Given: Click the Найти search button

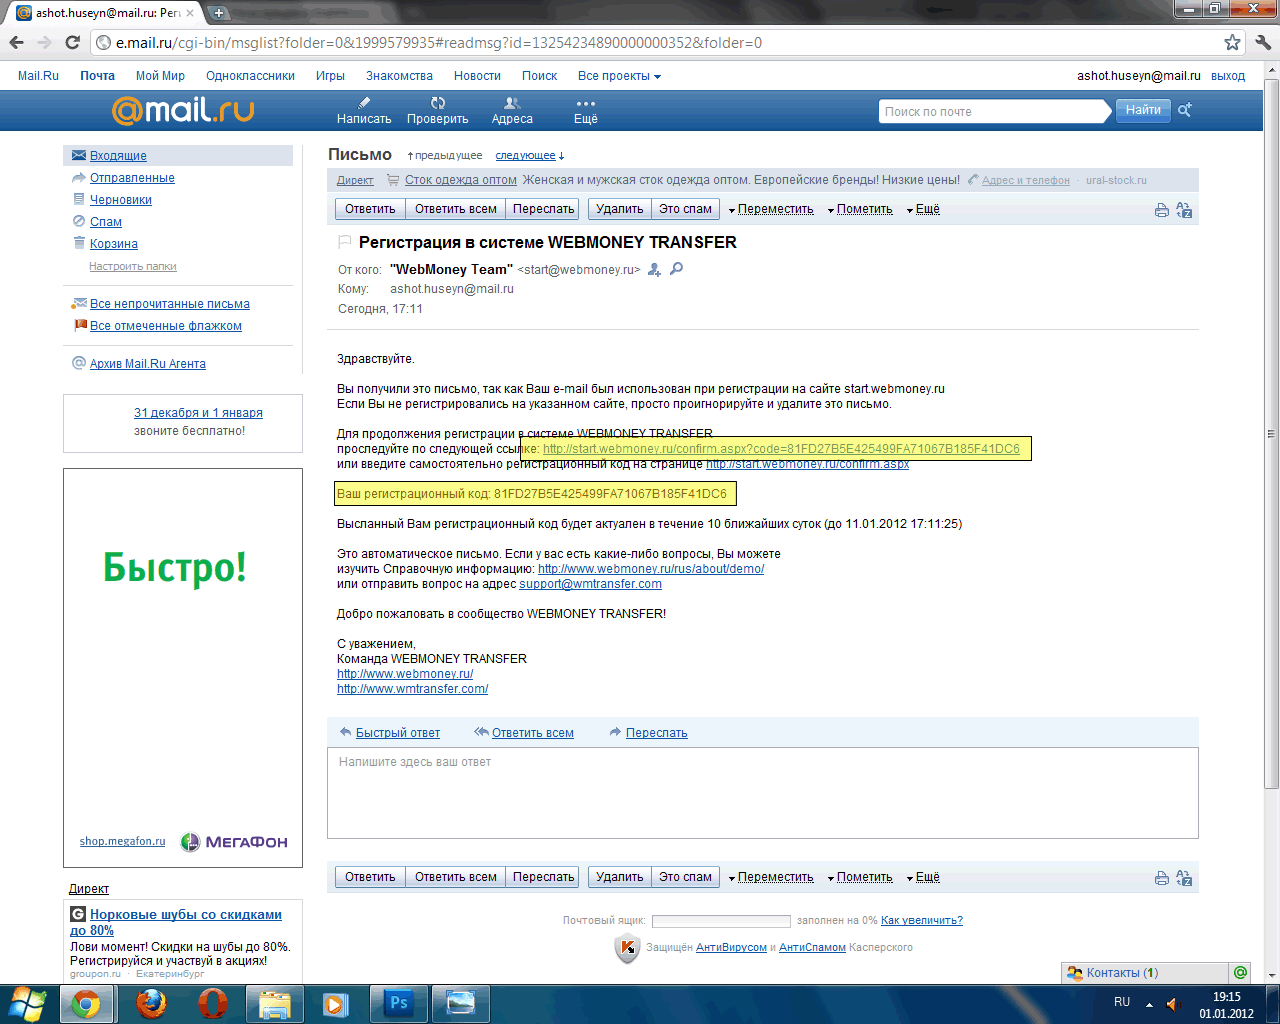Looking at the screenshot, I should [1143, 110].
